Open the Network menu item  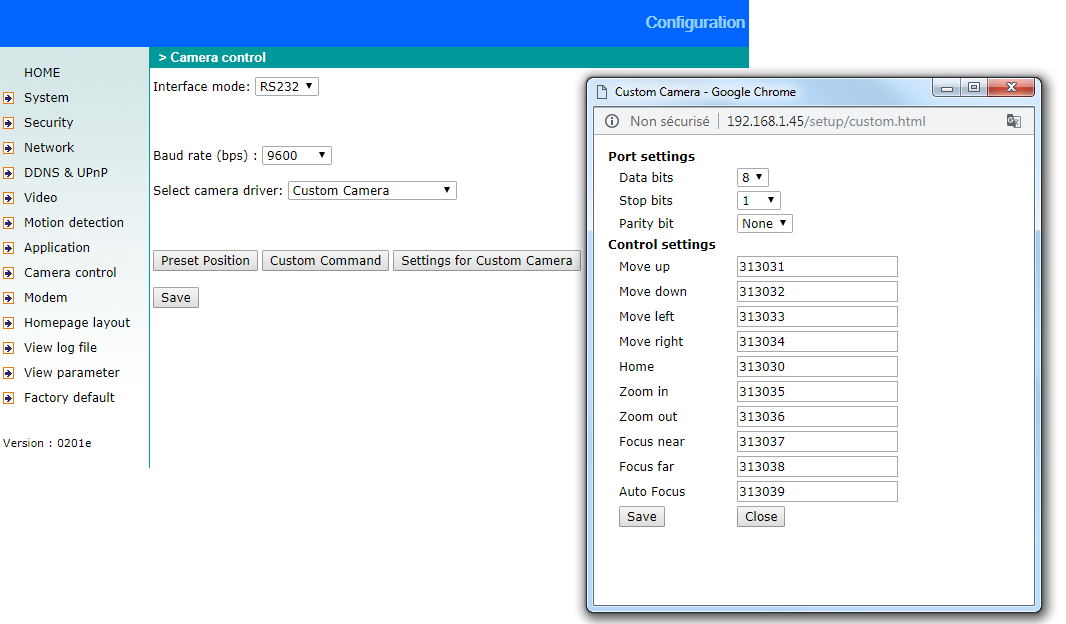click(x=49, y=148)
